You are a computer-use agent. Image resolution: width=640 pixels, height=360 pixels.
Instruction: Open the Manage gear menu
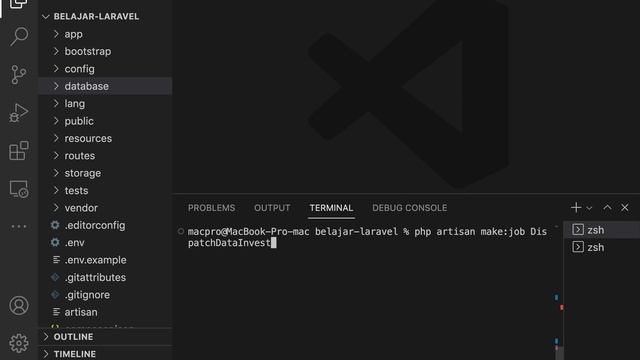click(x=19, y=343)
